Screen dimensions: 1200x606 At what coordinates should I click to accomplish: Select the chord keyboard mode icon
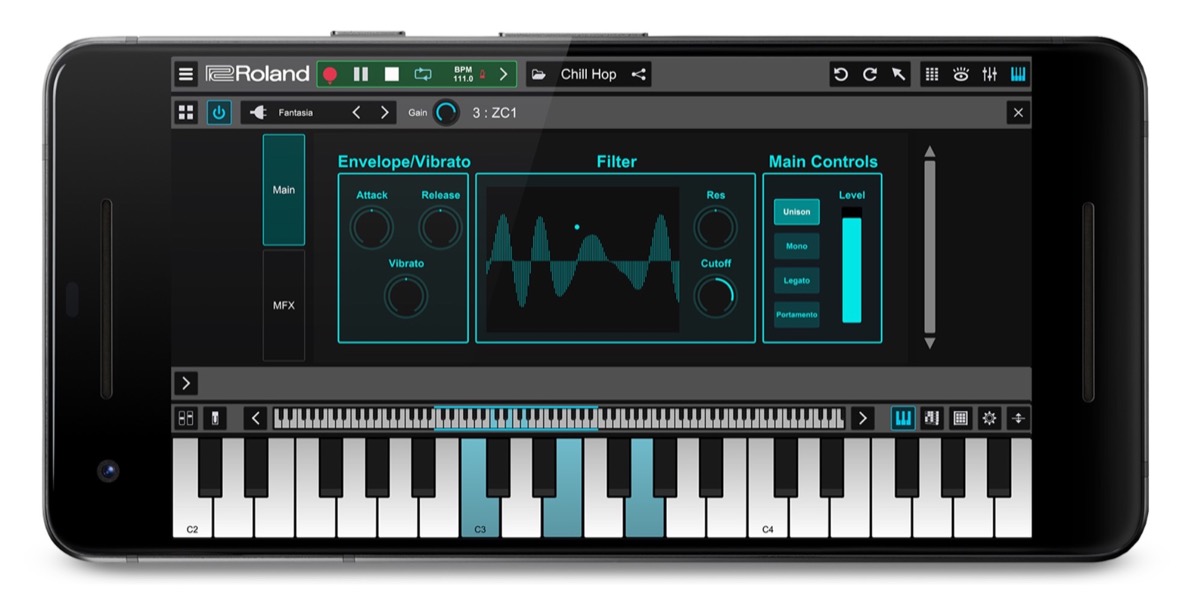pyautogui.click(x=932, y=418)
